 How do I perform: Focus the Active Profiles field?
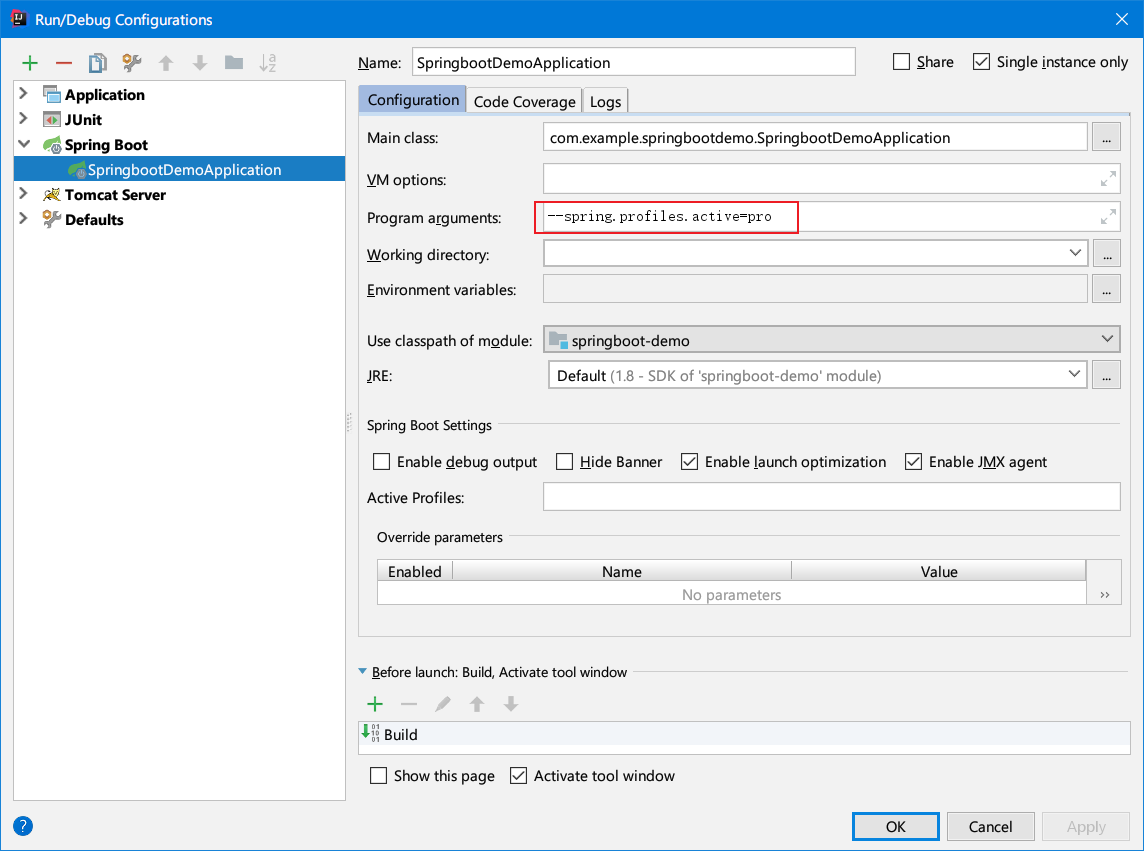click(832, 497)
